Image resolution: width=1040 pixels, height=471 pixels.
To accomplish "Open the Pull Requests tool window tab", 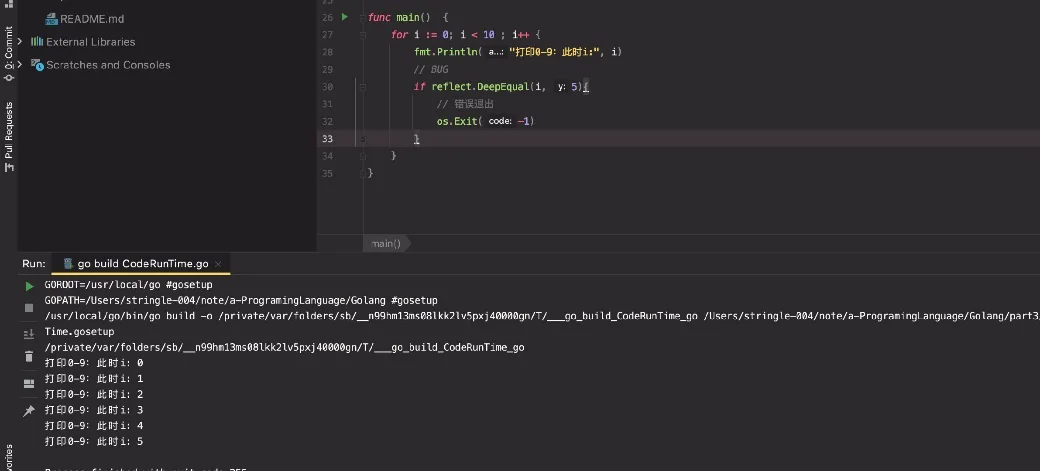I will (9, 136).
